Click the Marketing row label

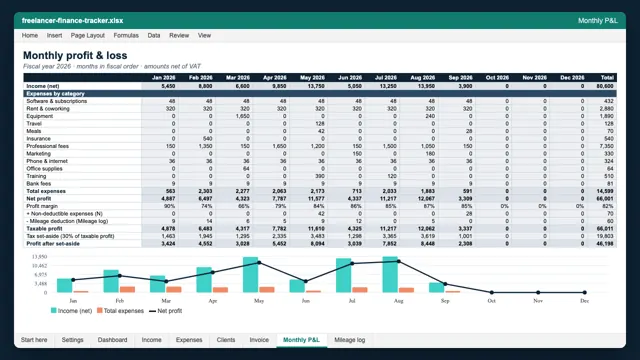pyautogui.click(x=38, y=153)
